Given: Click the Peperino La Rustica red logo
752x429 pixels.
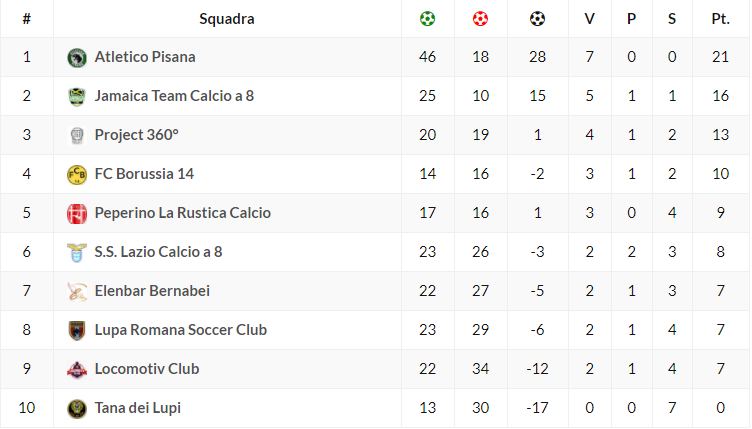Looking at the screenshot, I should tap(77, 214).
